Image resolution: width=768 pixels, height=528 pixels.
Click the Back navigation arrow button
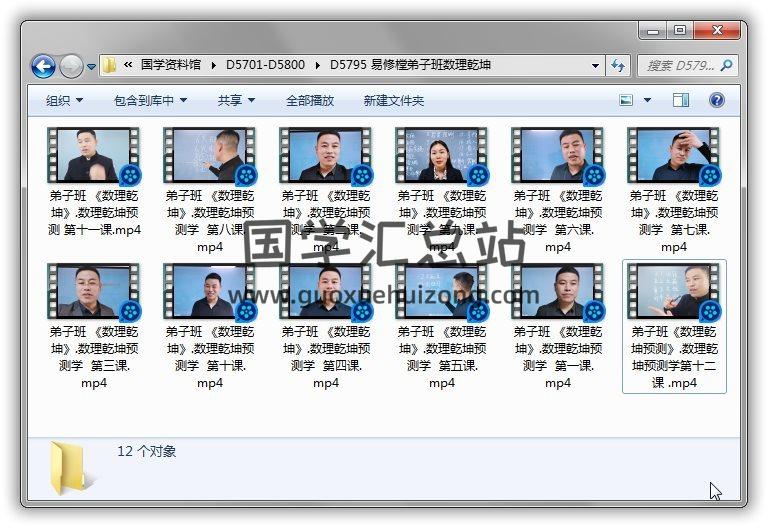[x=43, y=67]
